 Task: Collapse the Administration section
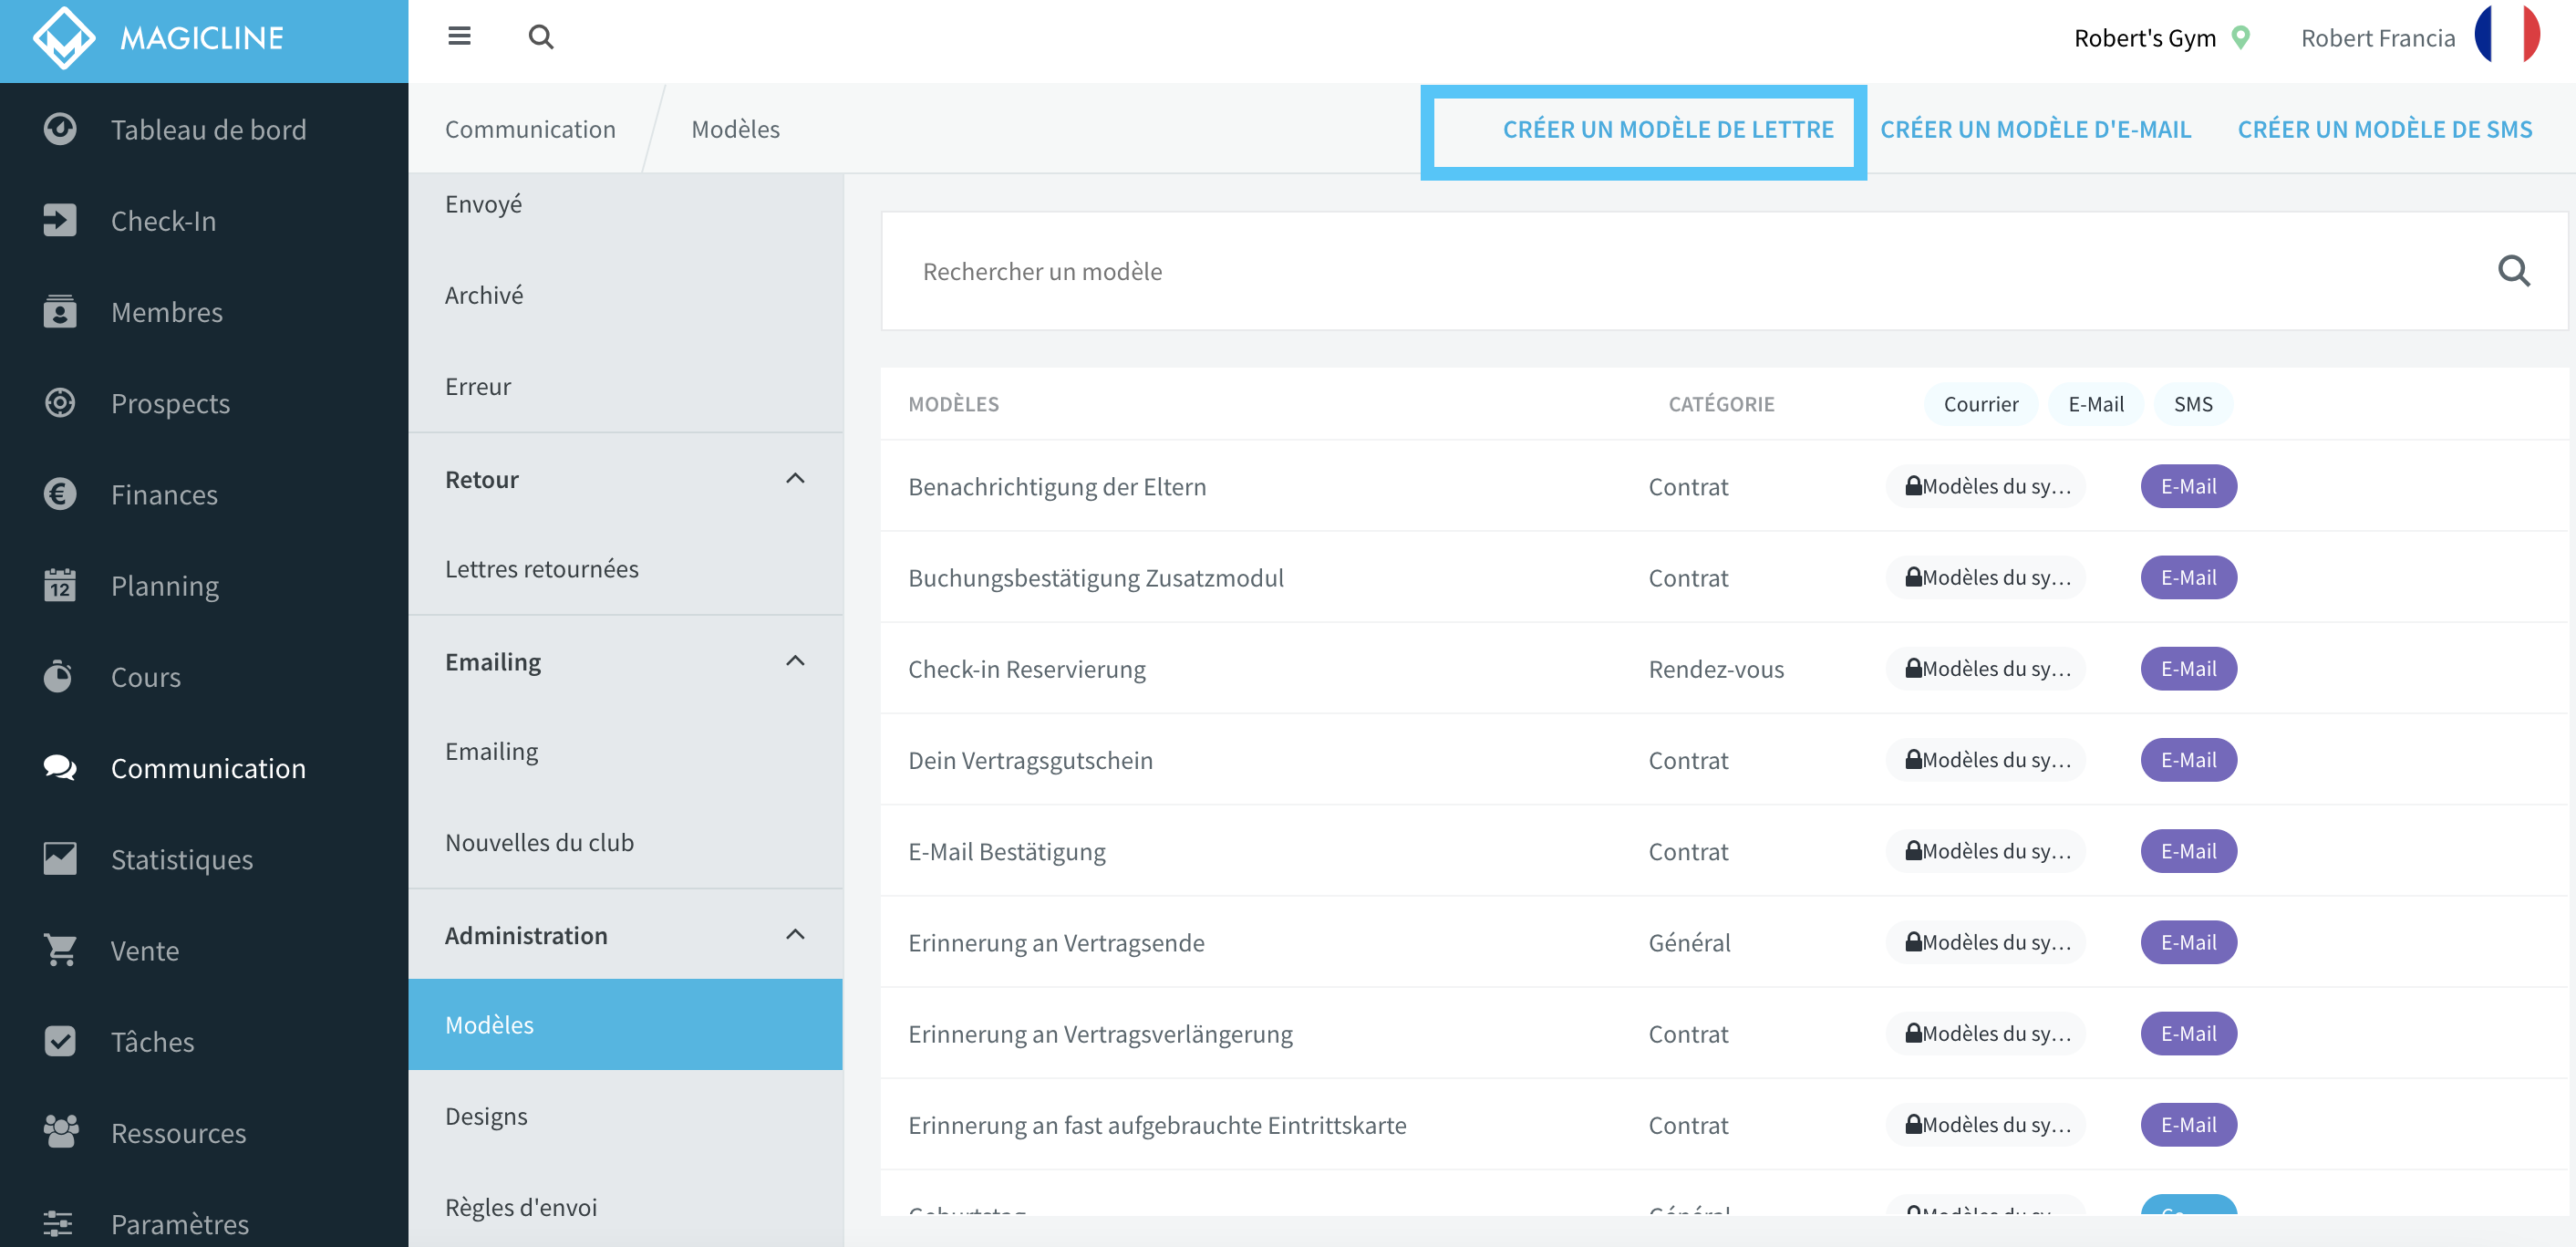(795, 935)
